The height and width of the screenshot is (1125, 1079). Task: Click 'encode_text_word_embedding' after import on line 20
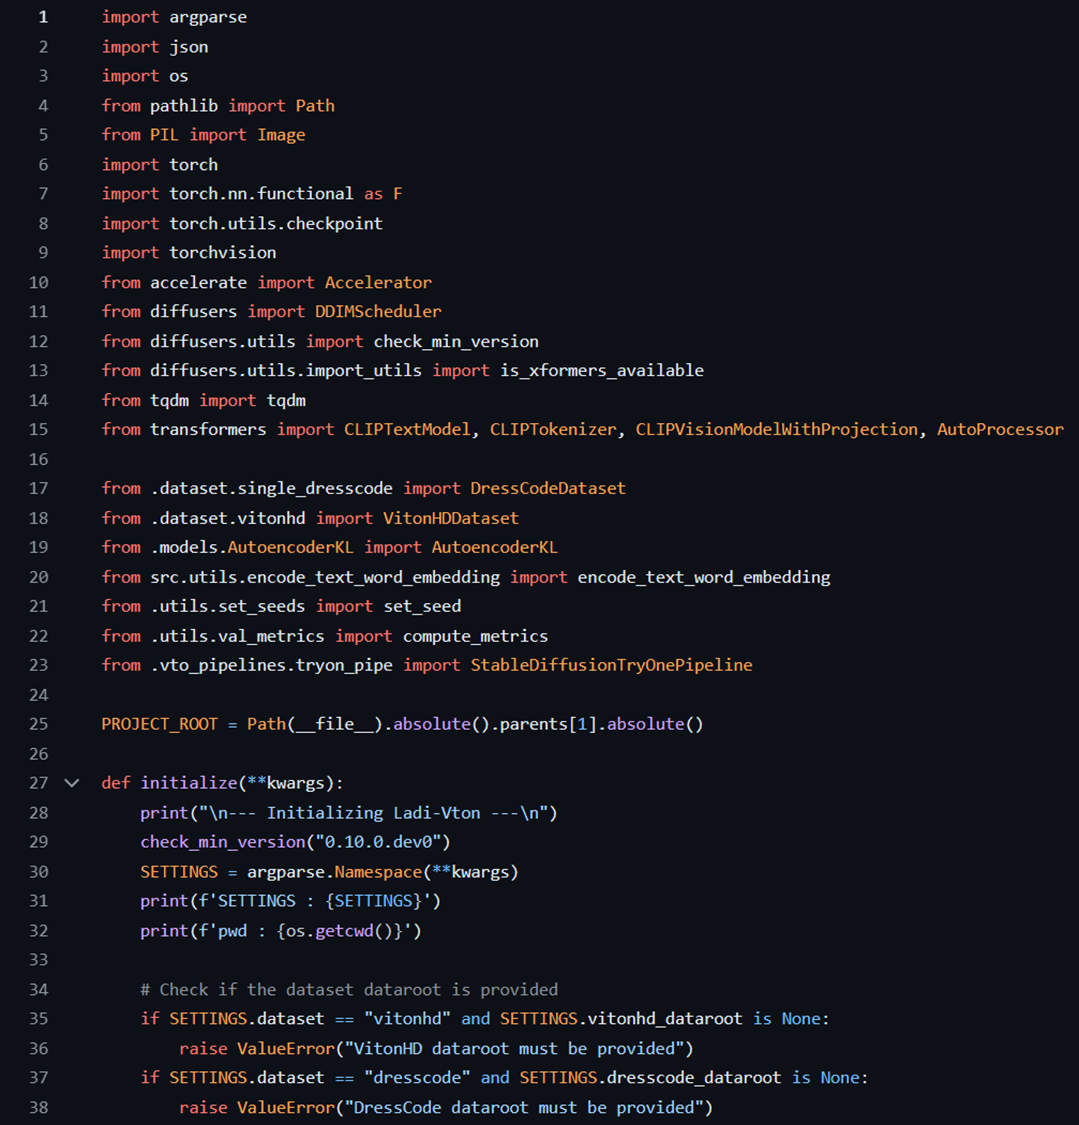(x=704, y=577)
